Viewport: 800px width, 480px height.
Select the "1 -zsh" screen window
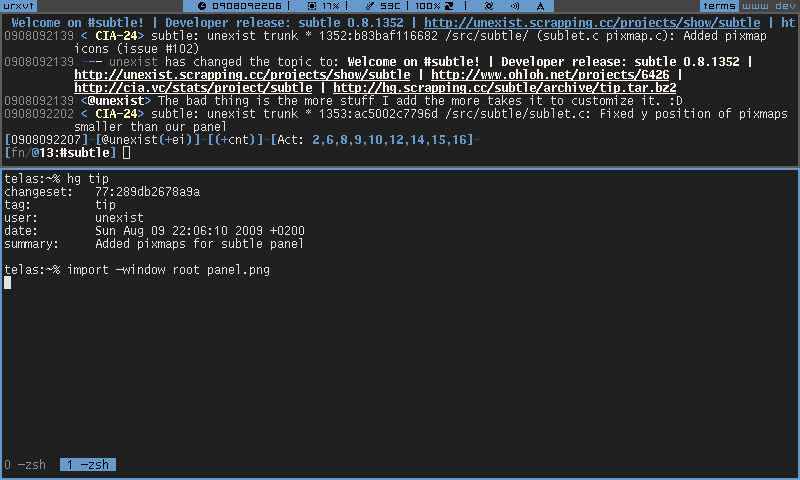pyautogui.click(x=87, y=464)
